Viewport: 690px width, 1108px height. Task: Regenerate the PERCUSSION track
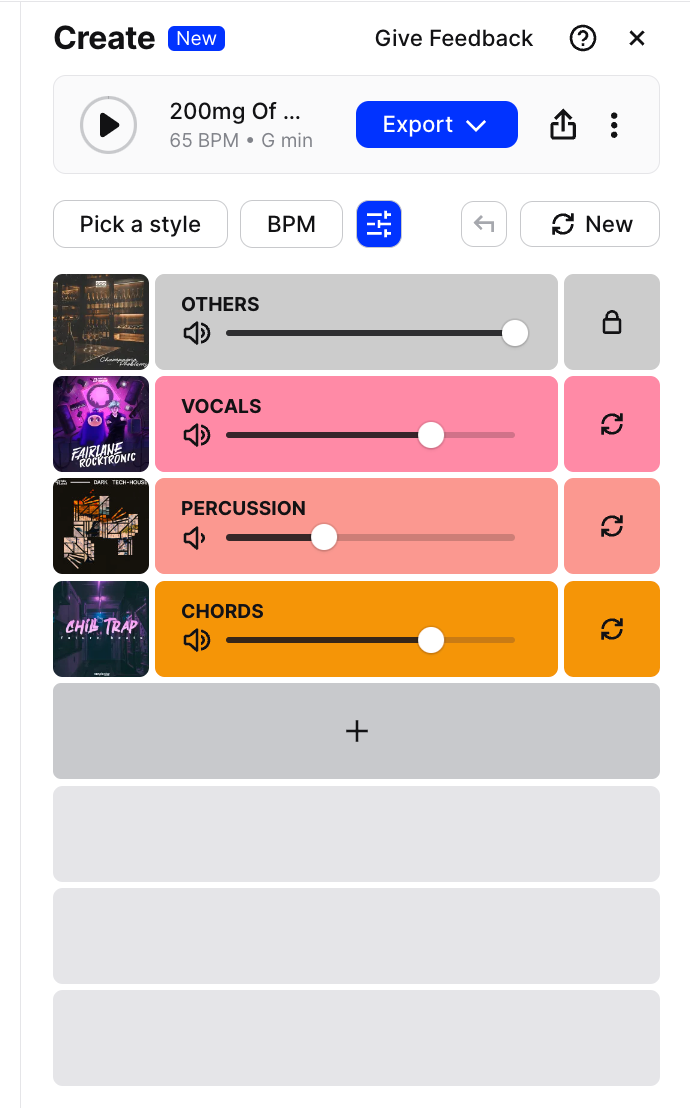click(611, 526)
